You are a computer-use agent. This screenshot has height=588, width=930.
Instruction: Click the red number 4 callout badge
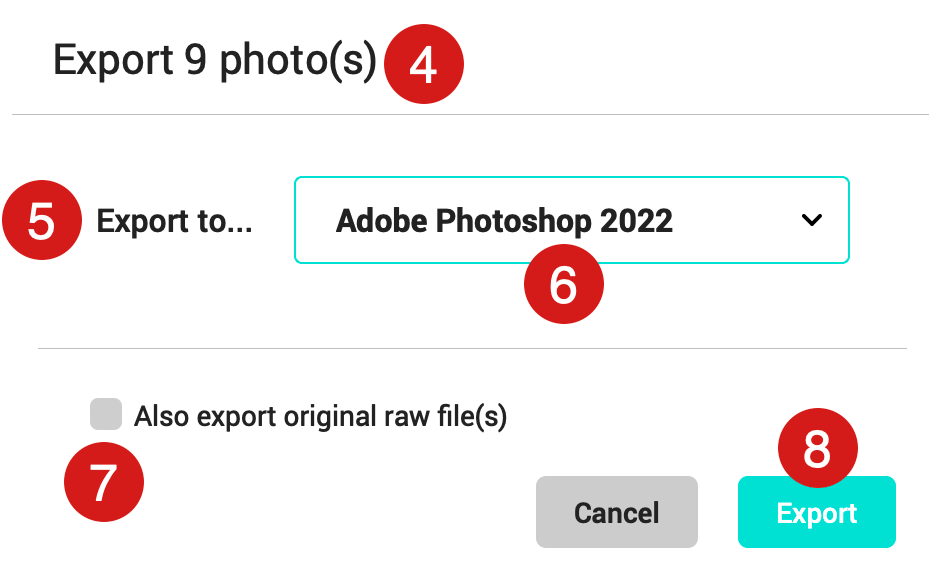[x=423, y=64]
